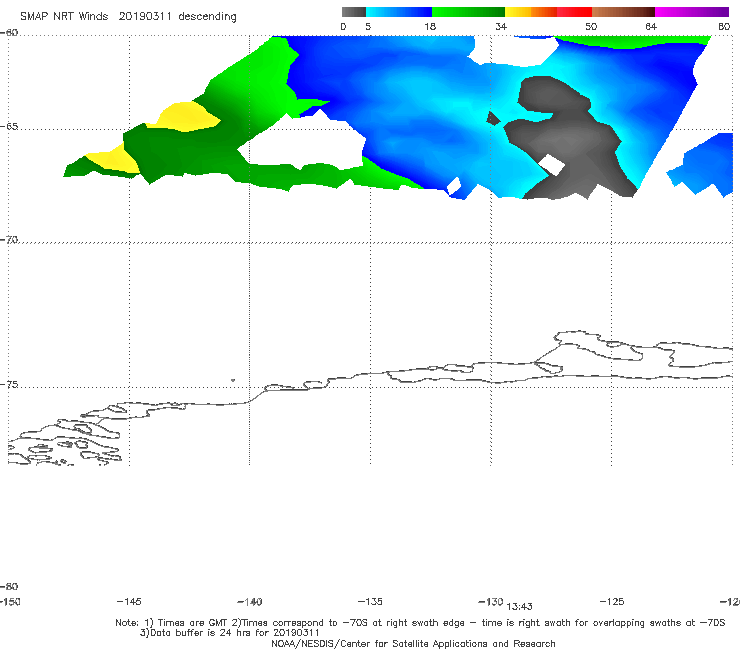The width and height of the screenshot is (740, 650).
Task: Click the longitude axis label '-145'
Action: tap(129, 601)
